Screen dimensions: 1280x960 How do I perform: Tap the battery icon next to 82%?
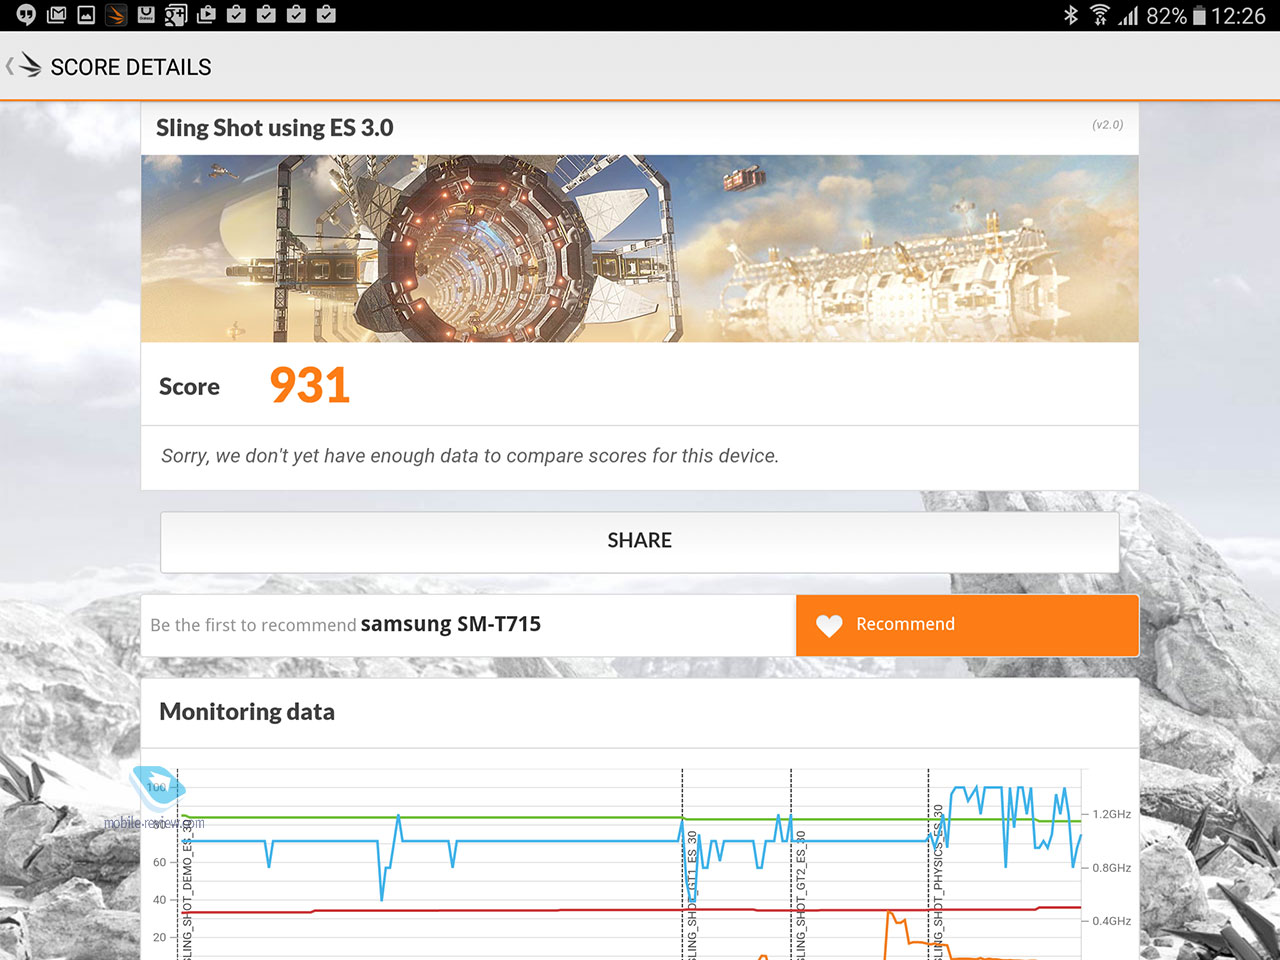(x=1199, y=16)
